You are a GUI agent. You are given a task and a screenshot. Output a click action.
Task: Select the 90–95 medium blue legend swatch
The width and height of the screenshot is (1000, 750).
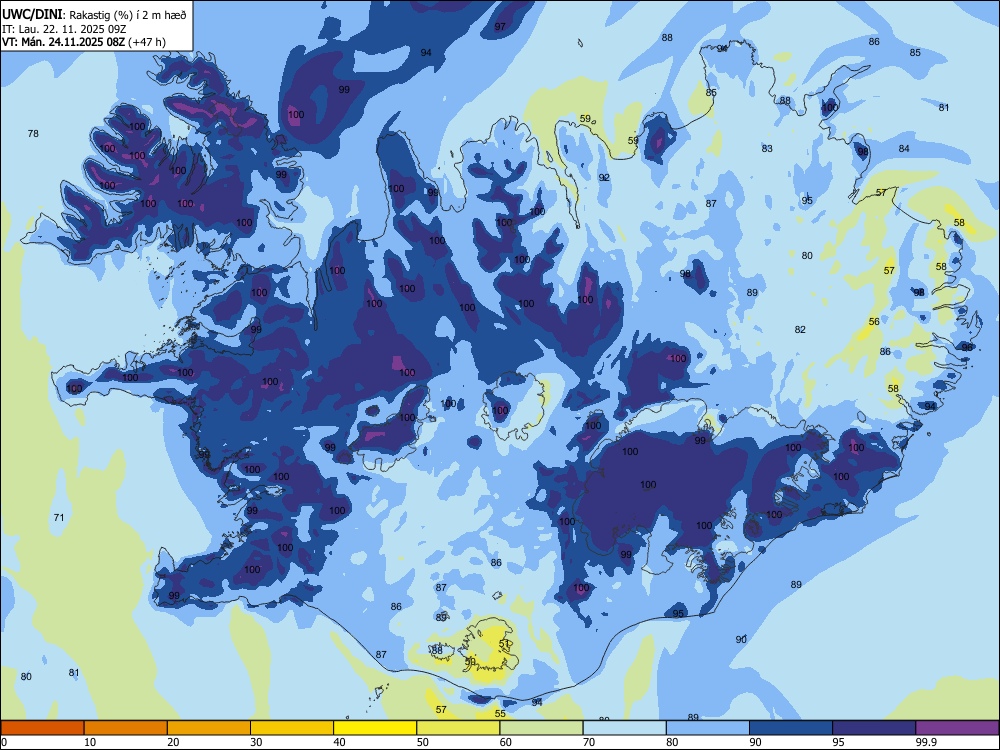point(791,728)
